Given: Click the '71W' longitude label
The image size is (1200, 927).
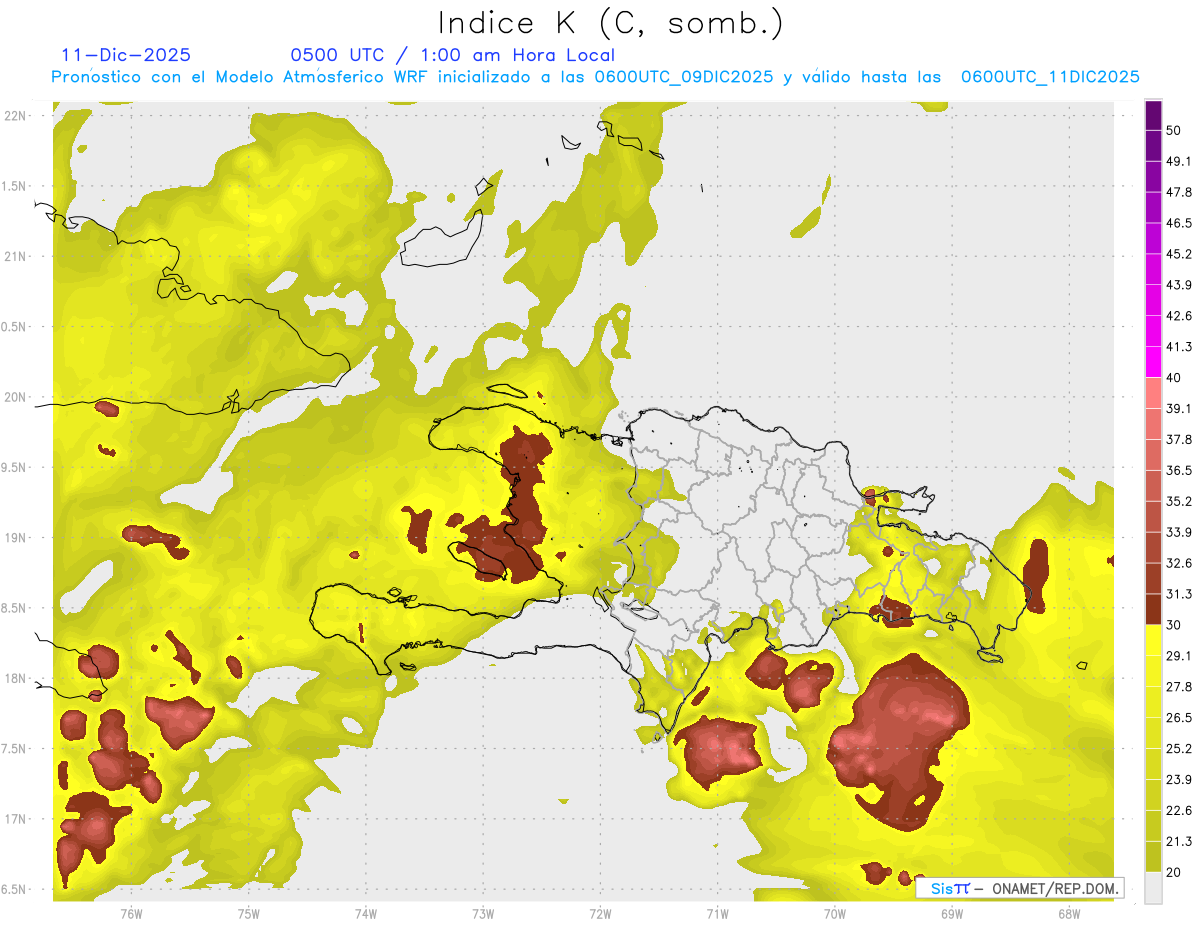Looking at the screenshot, I should (x=717, y=913).
